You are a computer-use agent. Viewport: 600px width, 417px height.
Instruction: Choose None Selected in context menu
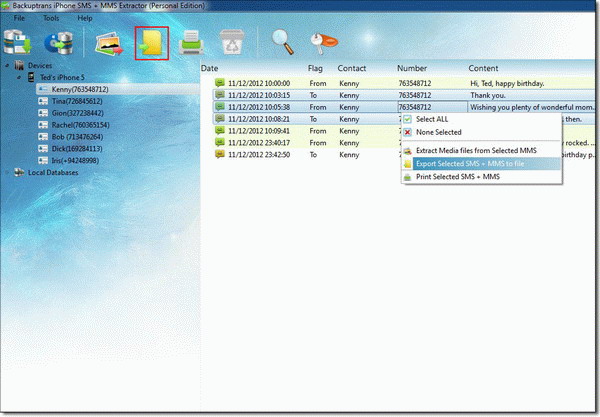pyautogui.click(x=481, y=132)
